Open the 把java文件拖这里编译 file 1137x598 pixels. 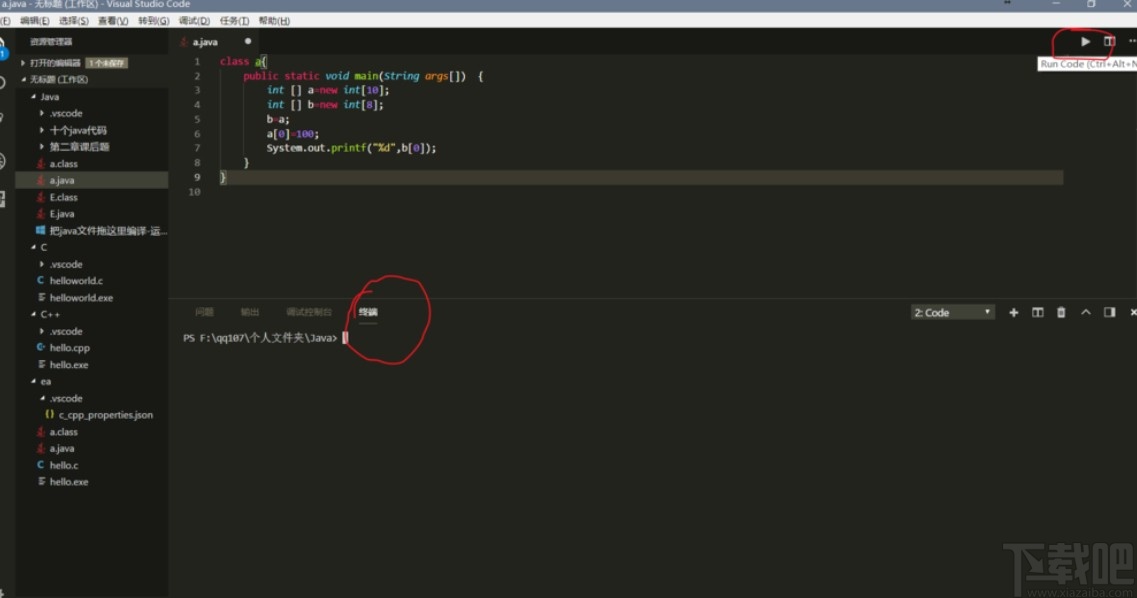pos(108,231)
